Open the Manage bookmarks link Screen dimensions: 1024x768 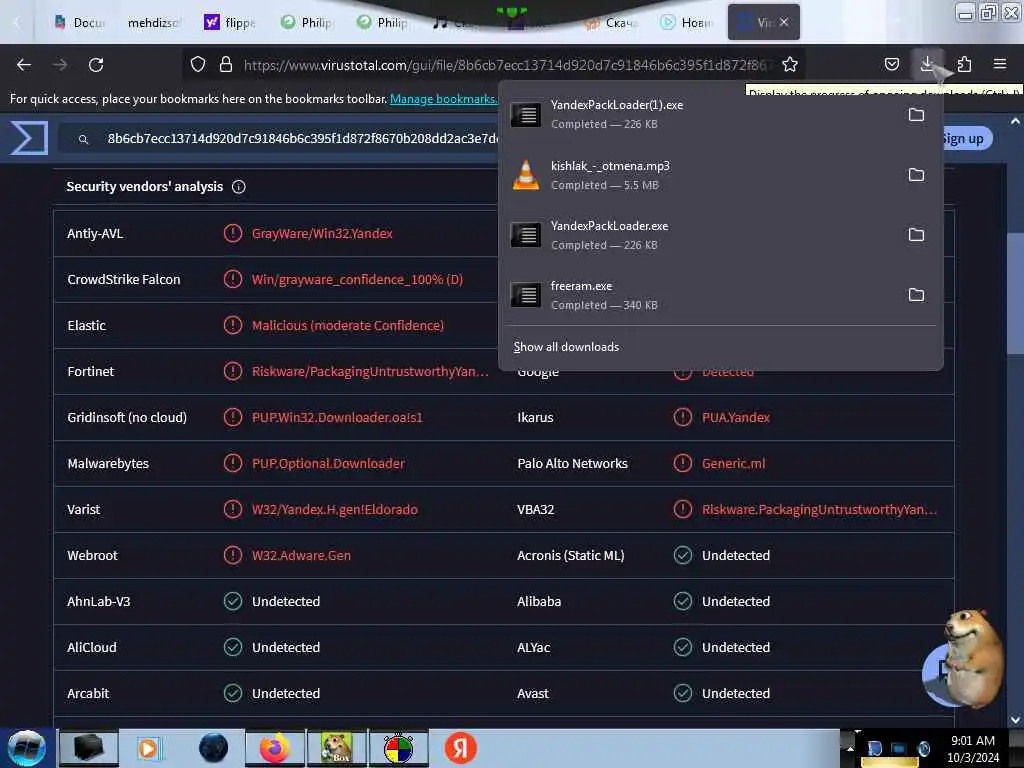(x=443, y=99)
